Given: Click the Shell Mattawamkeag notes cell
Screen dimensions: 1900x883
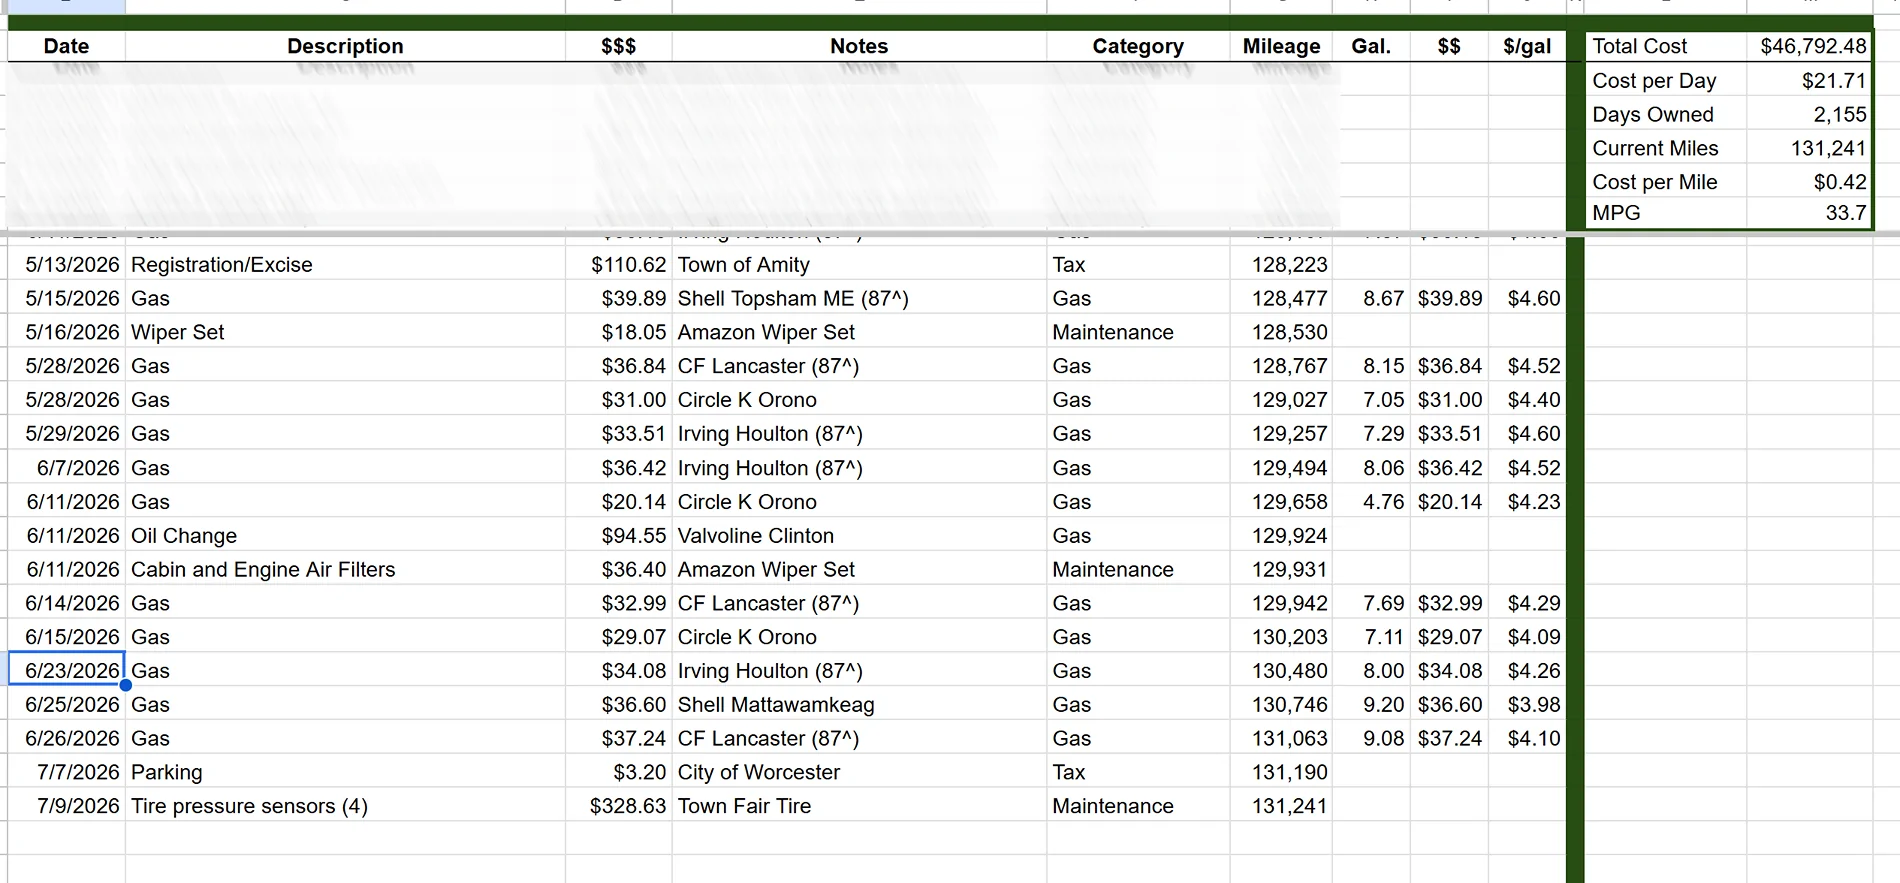Looking at the screenshot, I should (x=859, y=705).
